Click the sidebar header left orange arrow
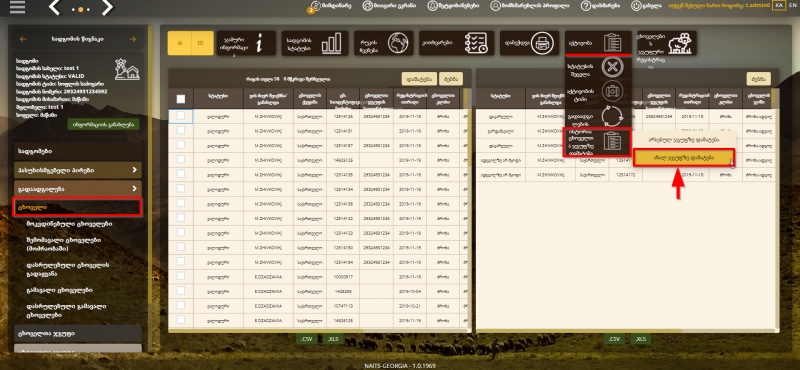Image resolution: width=800 pixels, height=370 pixels. (x=23, y=39)
